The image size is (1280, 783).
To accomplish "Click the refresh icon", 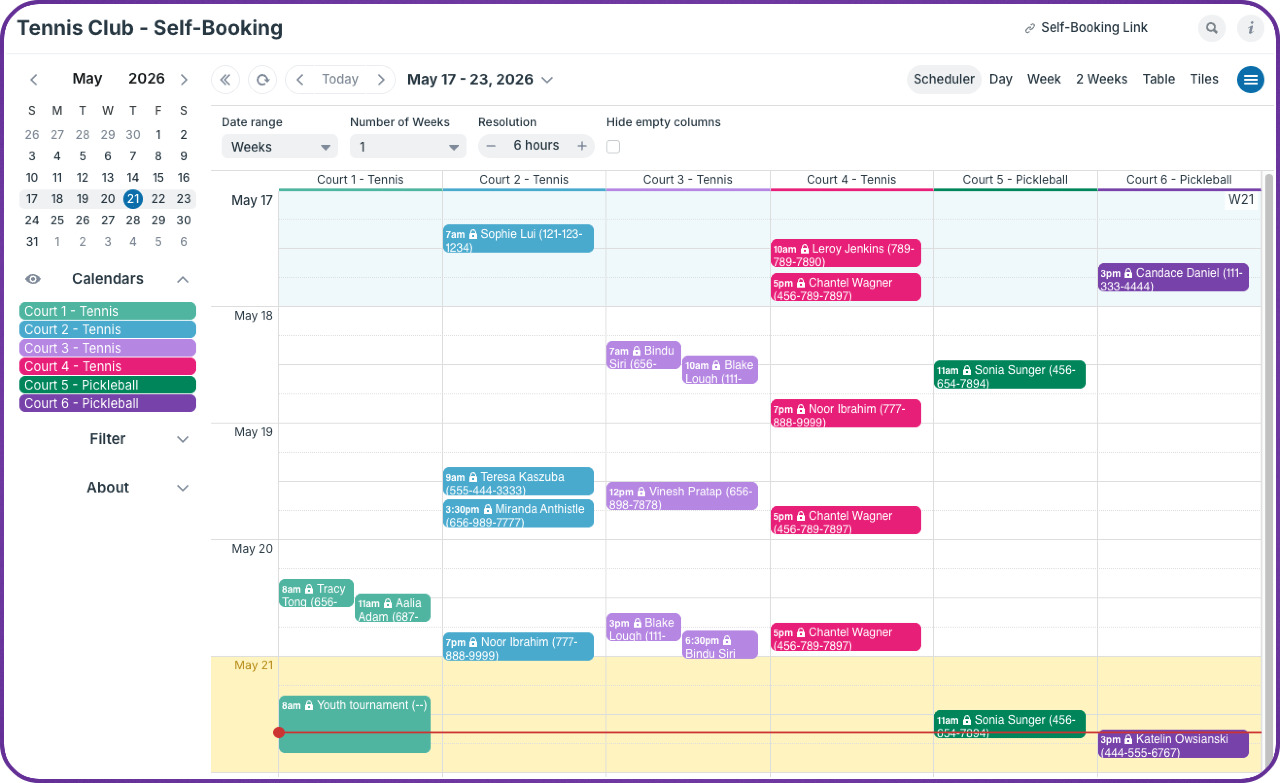I will click(262, 80).
